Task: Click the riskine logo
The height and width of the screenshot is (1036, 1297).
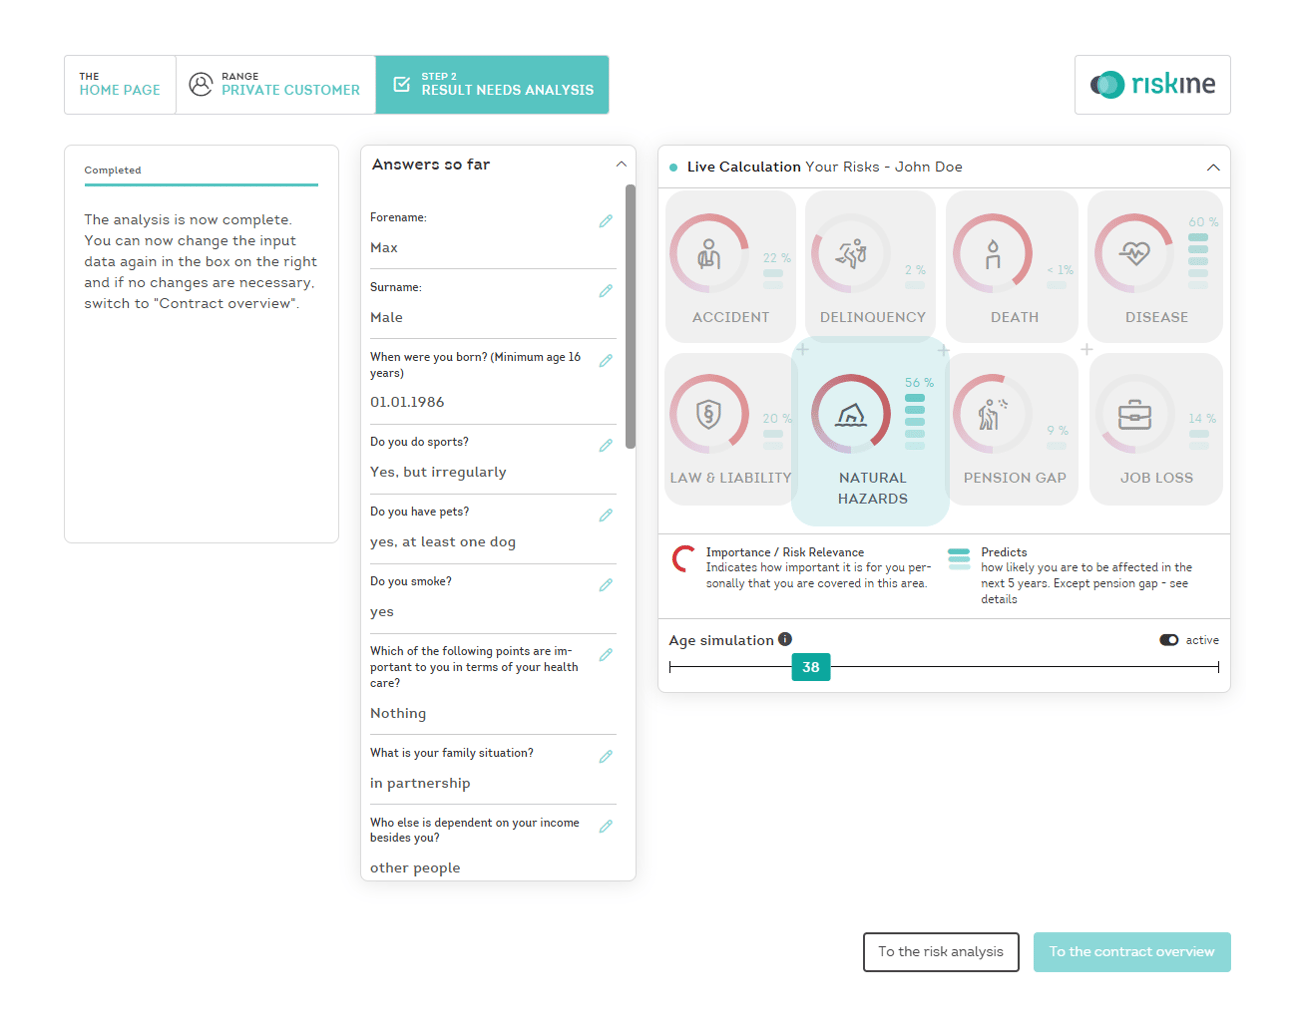Action: click(1153, 85)
